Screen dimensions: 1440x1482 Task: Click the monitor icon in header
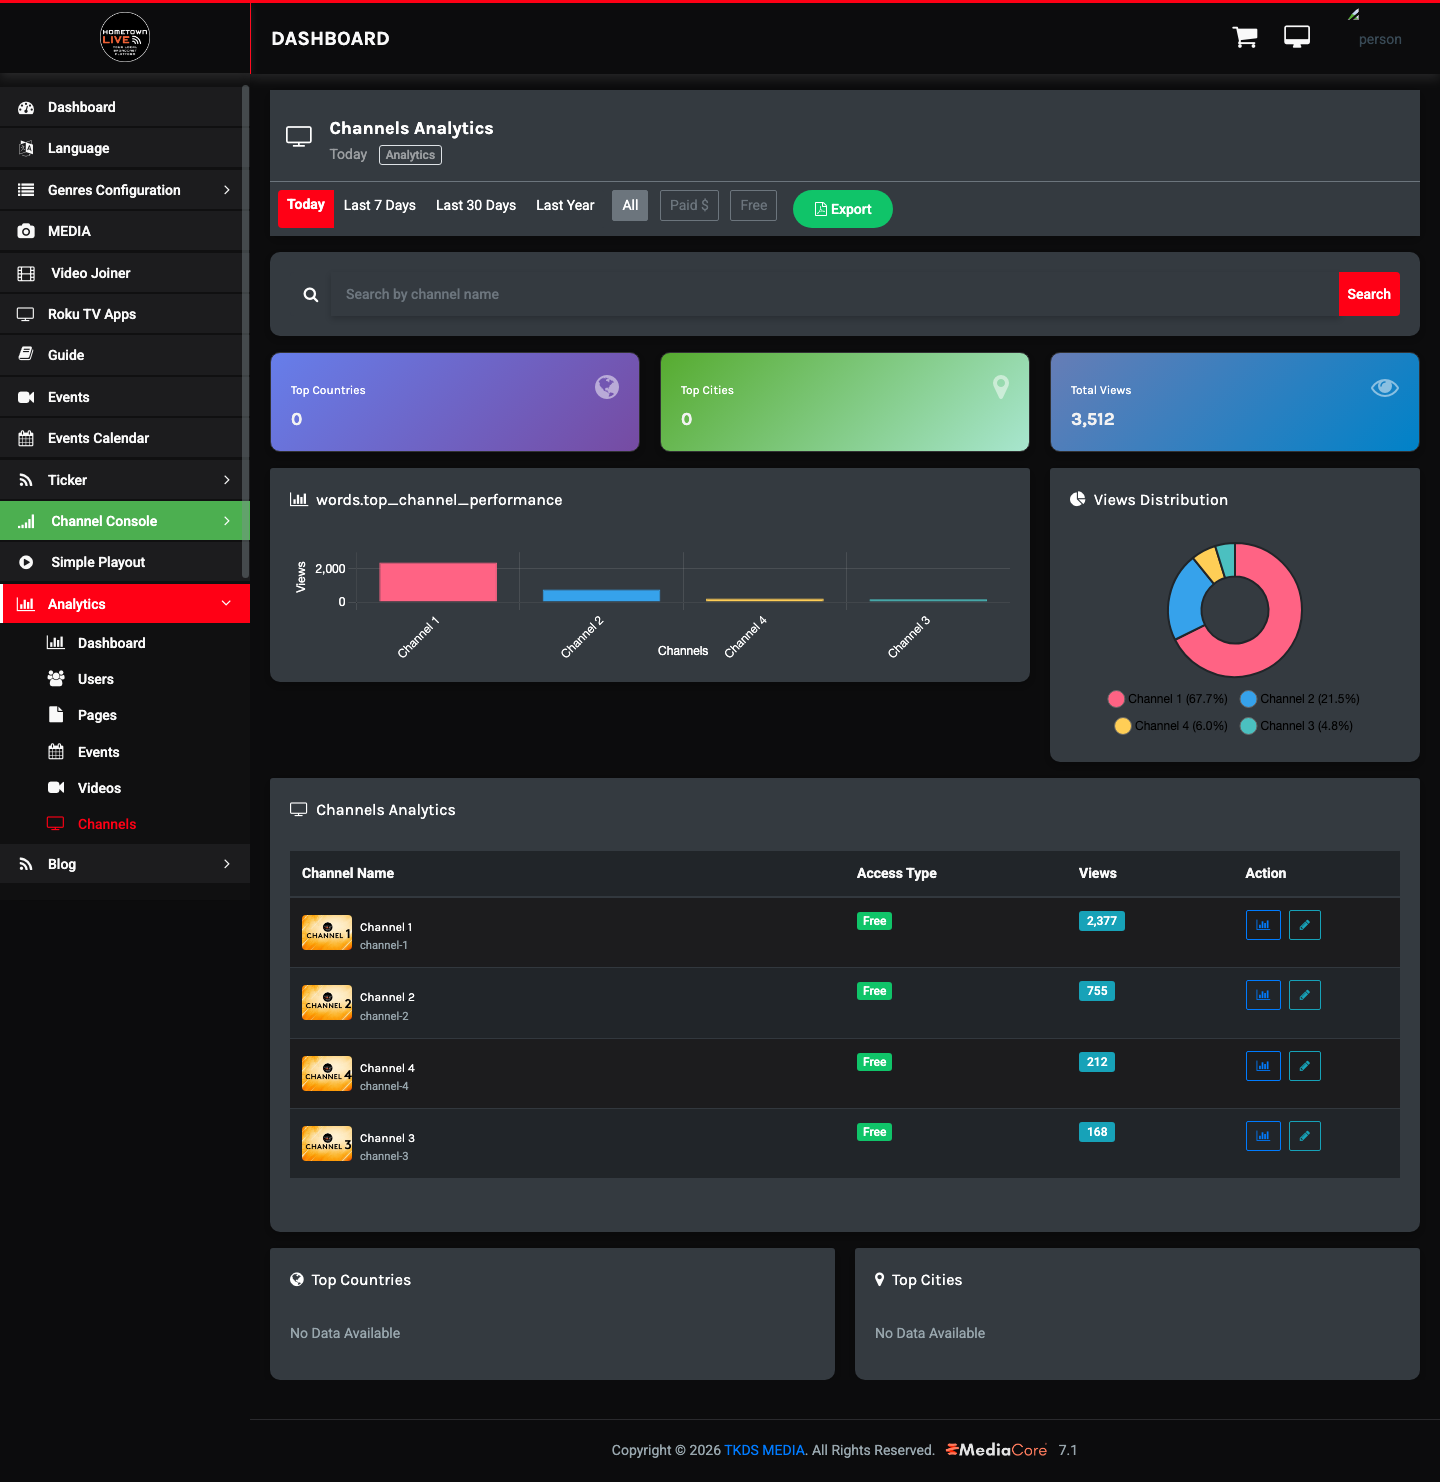(x=1297, y=38)
